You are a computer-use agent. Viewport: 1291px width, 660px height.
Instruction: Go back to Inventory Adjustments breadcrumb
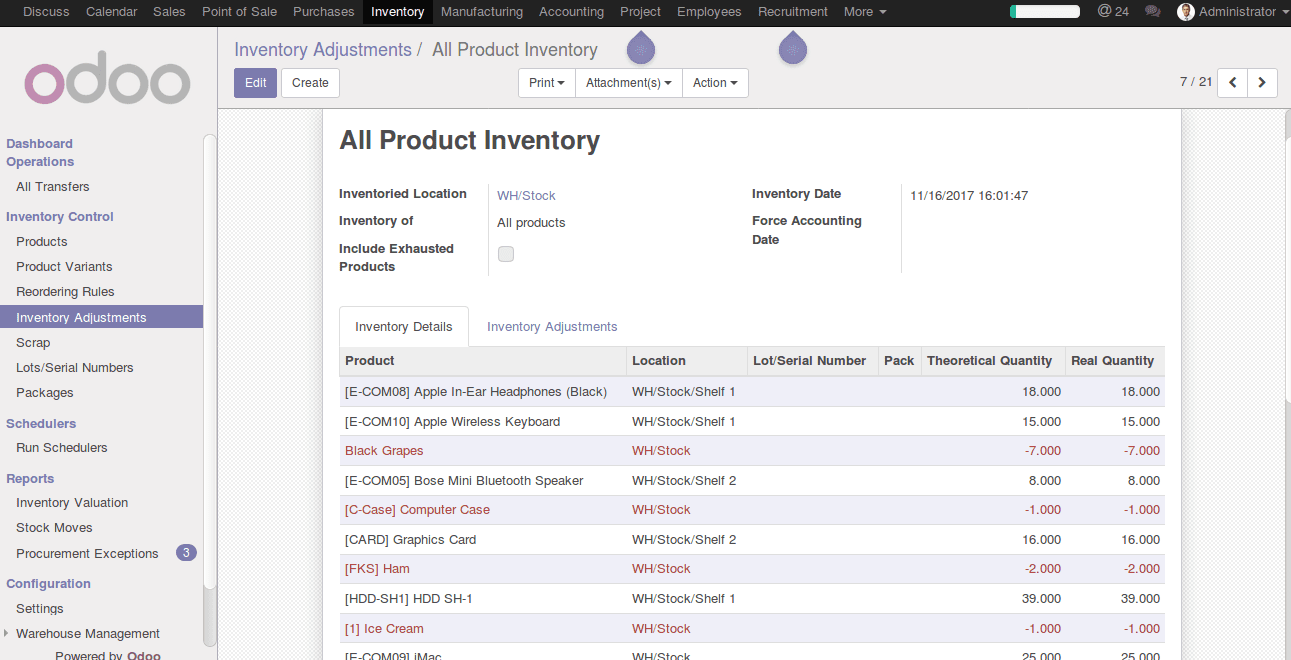[x=323, y=50]
